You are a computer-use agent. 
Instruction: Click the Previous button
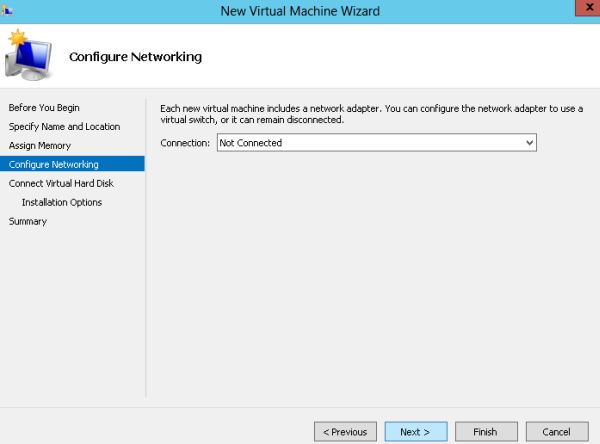[345, 432]
